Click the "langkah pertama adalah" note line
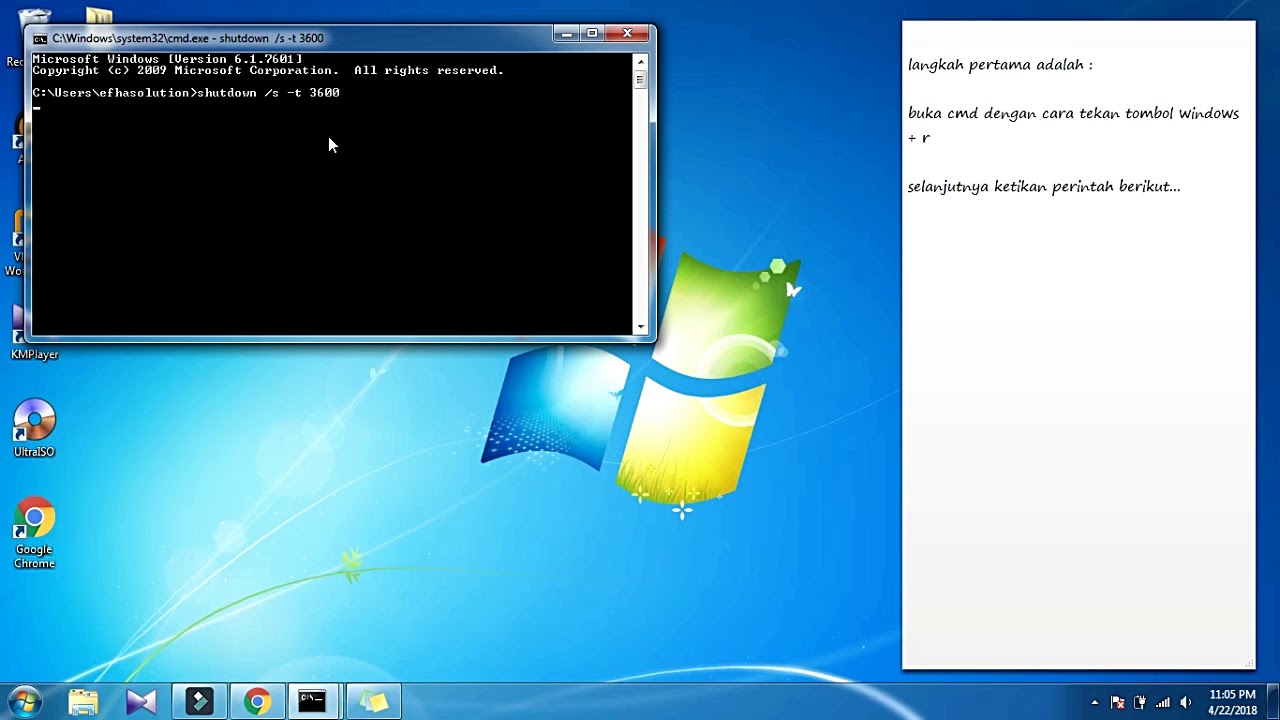The height and width of the screenshot is (720, 1280). click(x=1000, y=65)
